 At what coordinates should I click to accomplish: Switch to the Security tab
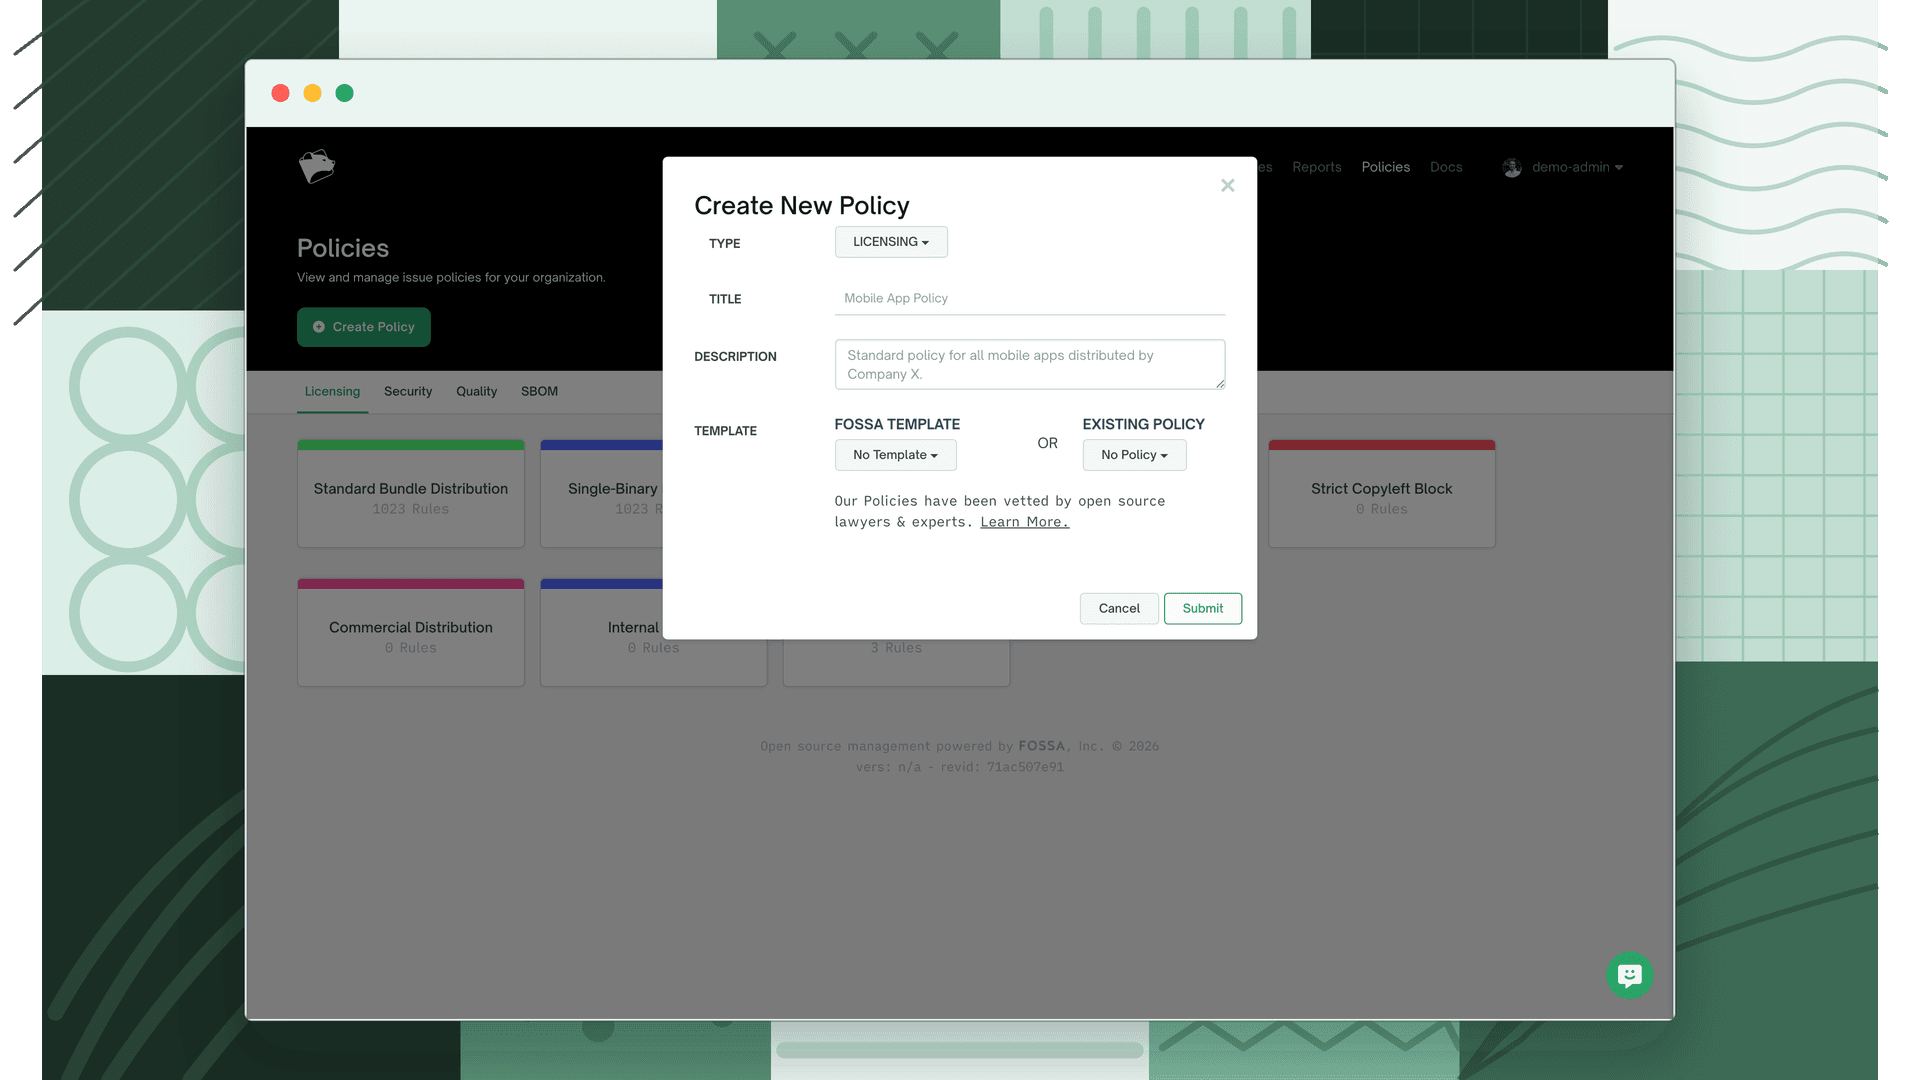pyautogui.click(x=408, y=391)
